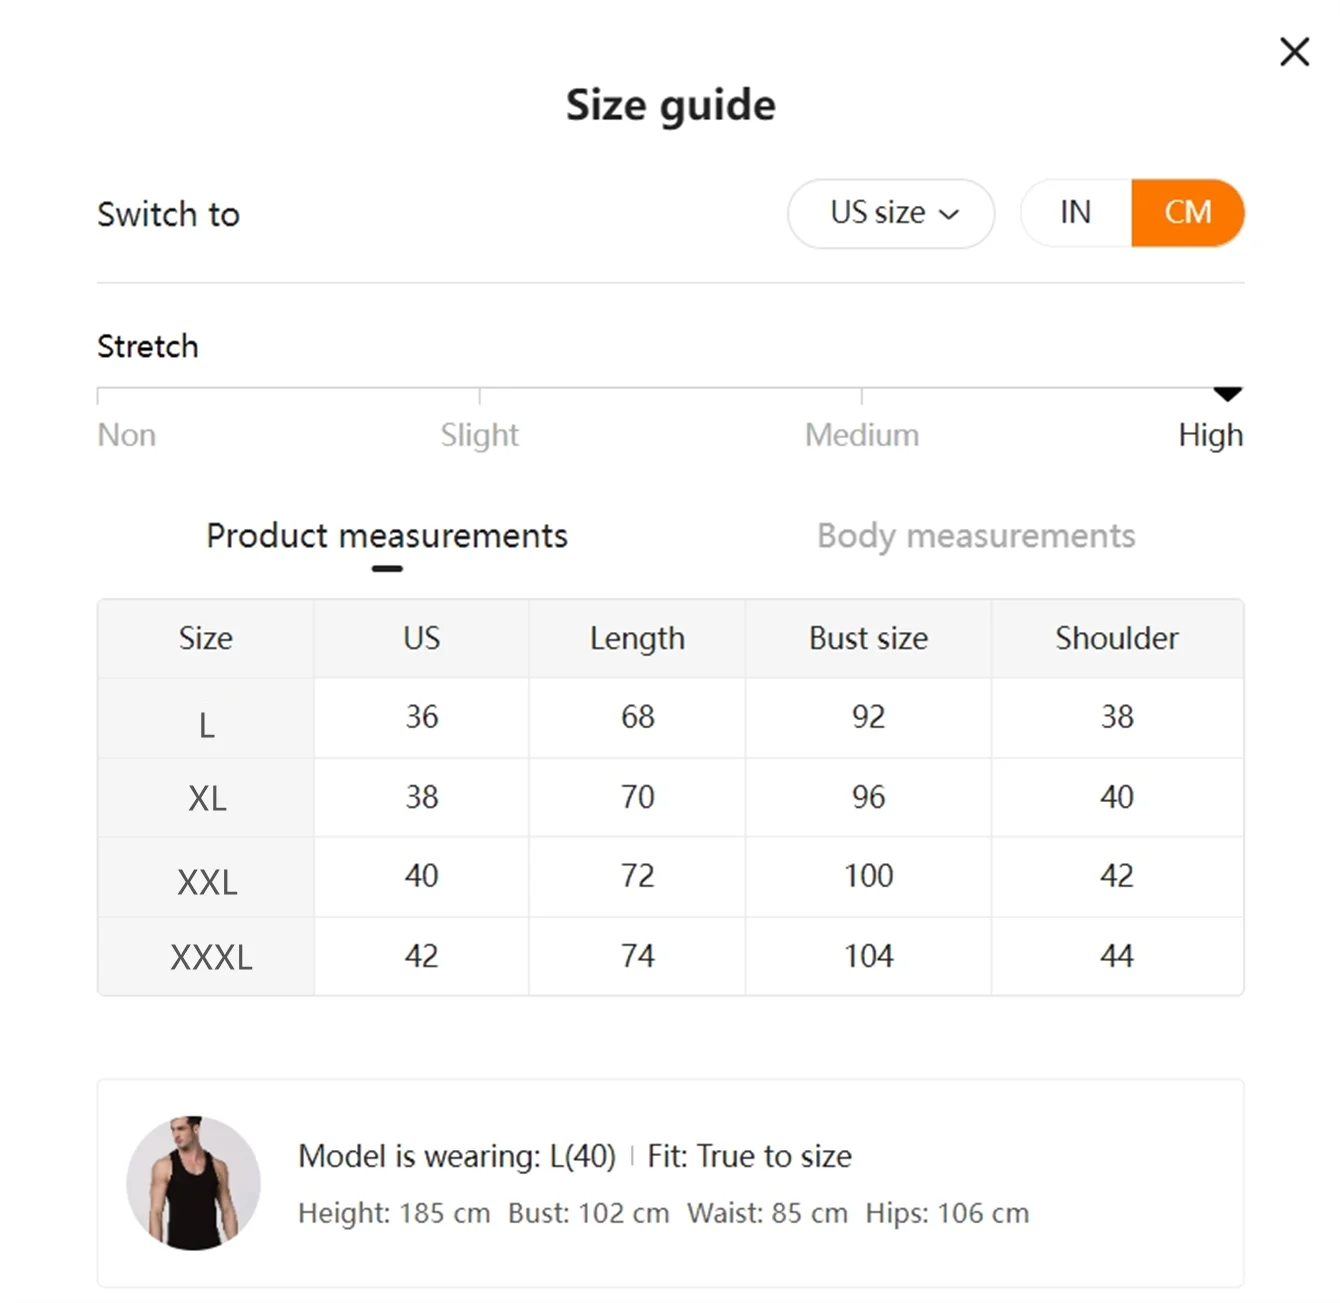Click the Medium stretch label
This screenshot has height=1303, width=1340.
point(862,435)
